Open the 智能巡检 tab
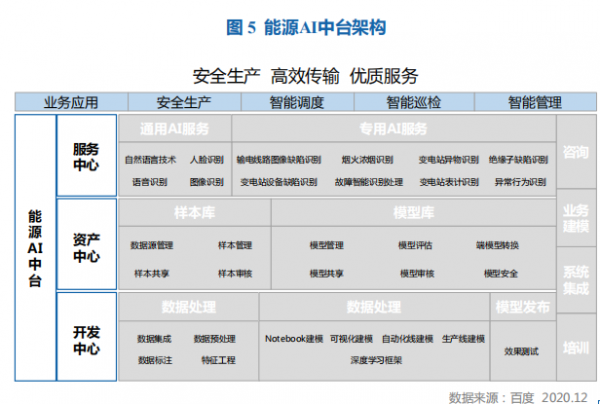Viewport: 600px width, 404px height. (x=414, y=101)
